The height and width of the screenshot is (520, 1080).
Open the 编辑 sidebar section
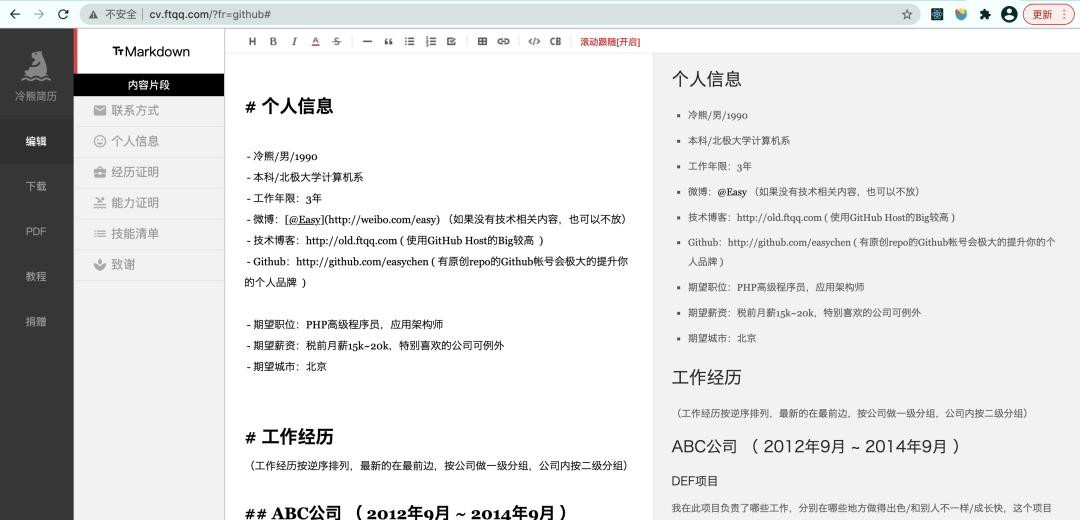coord(37,141)
